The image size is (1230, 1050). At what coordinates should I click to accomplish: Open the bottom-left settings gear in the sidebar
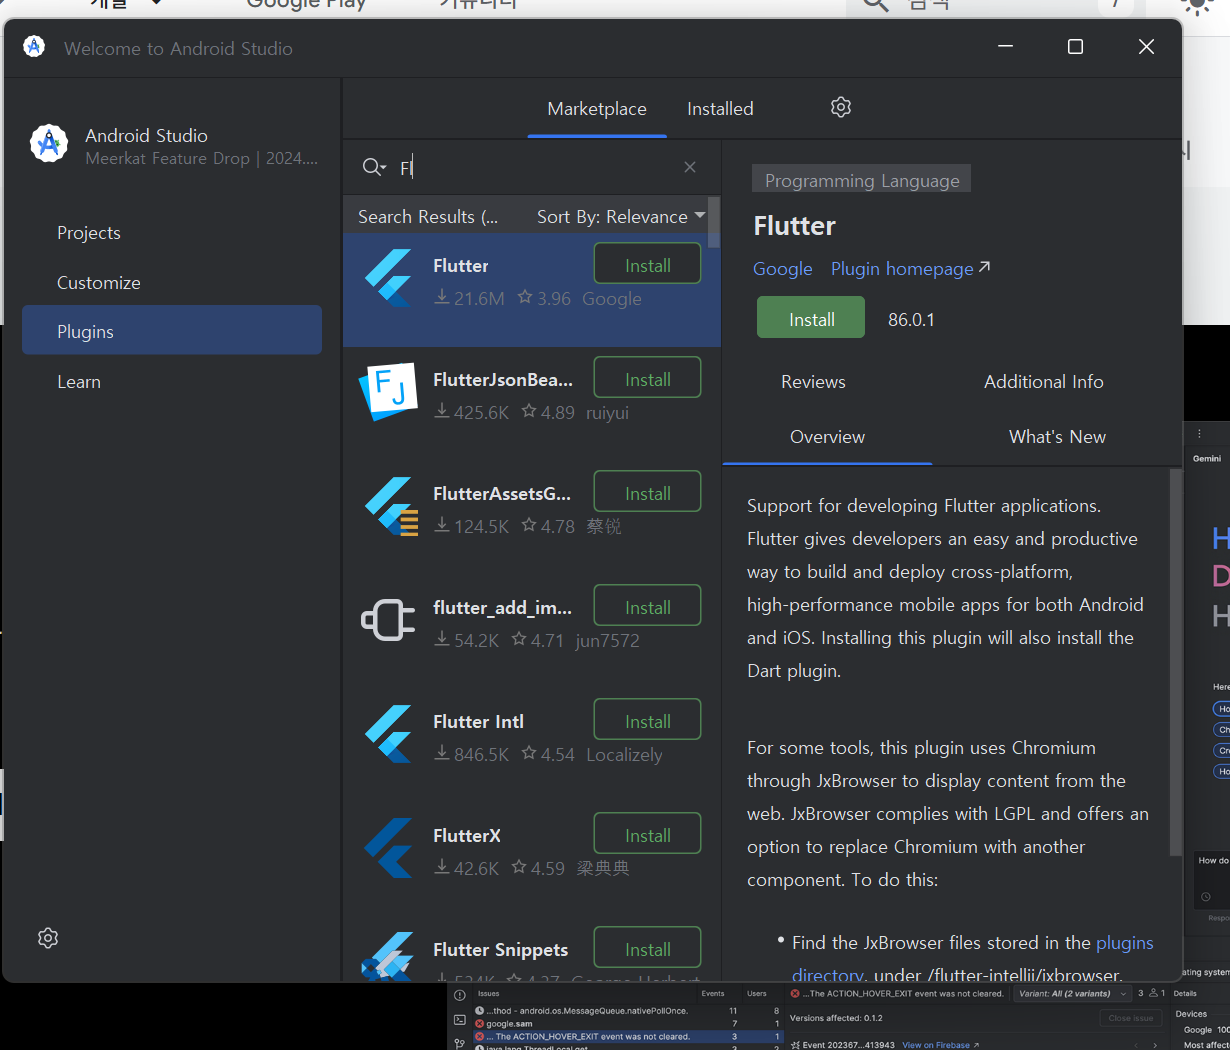click(48, 938)
